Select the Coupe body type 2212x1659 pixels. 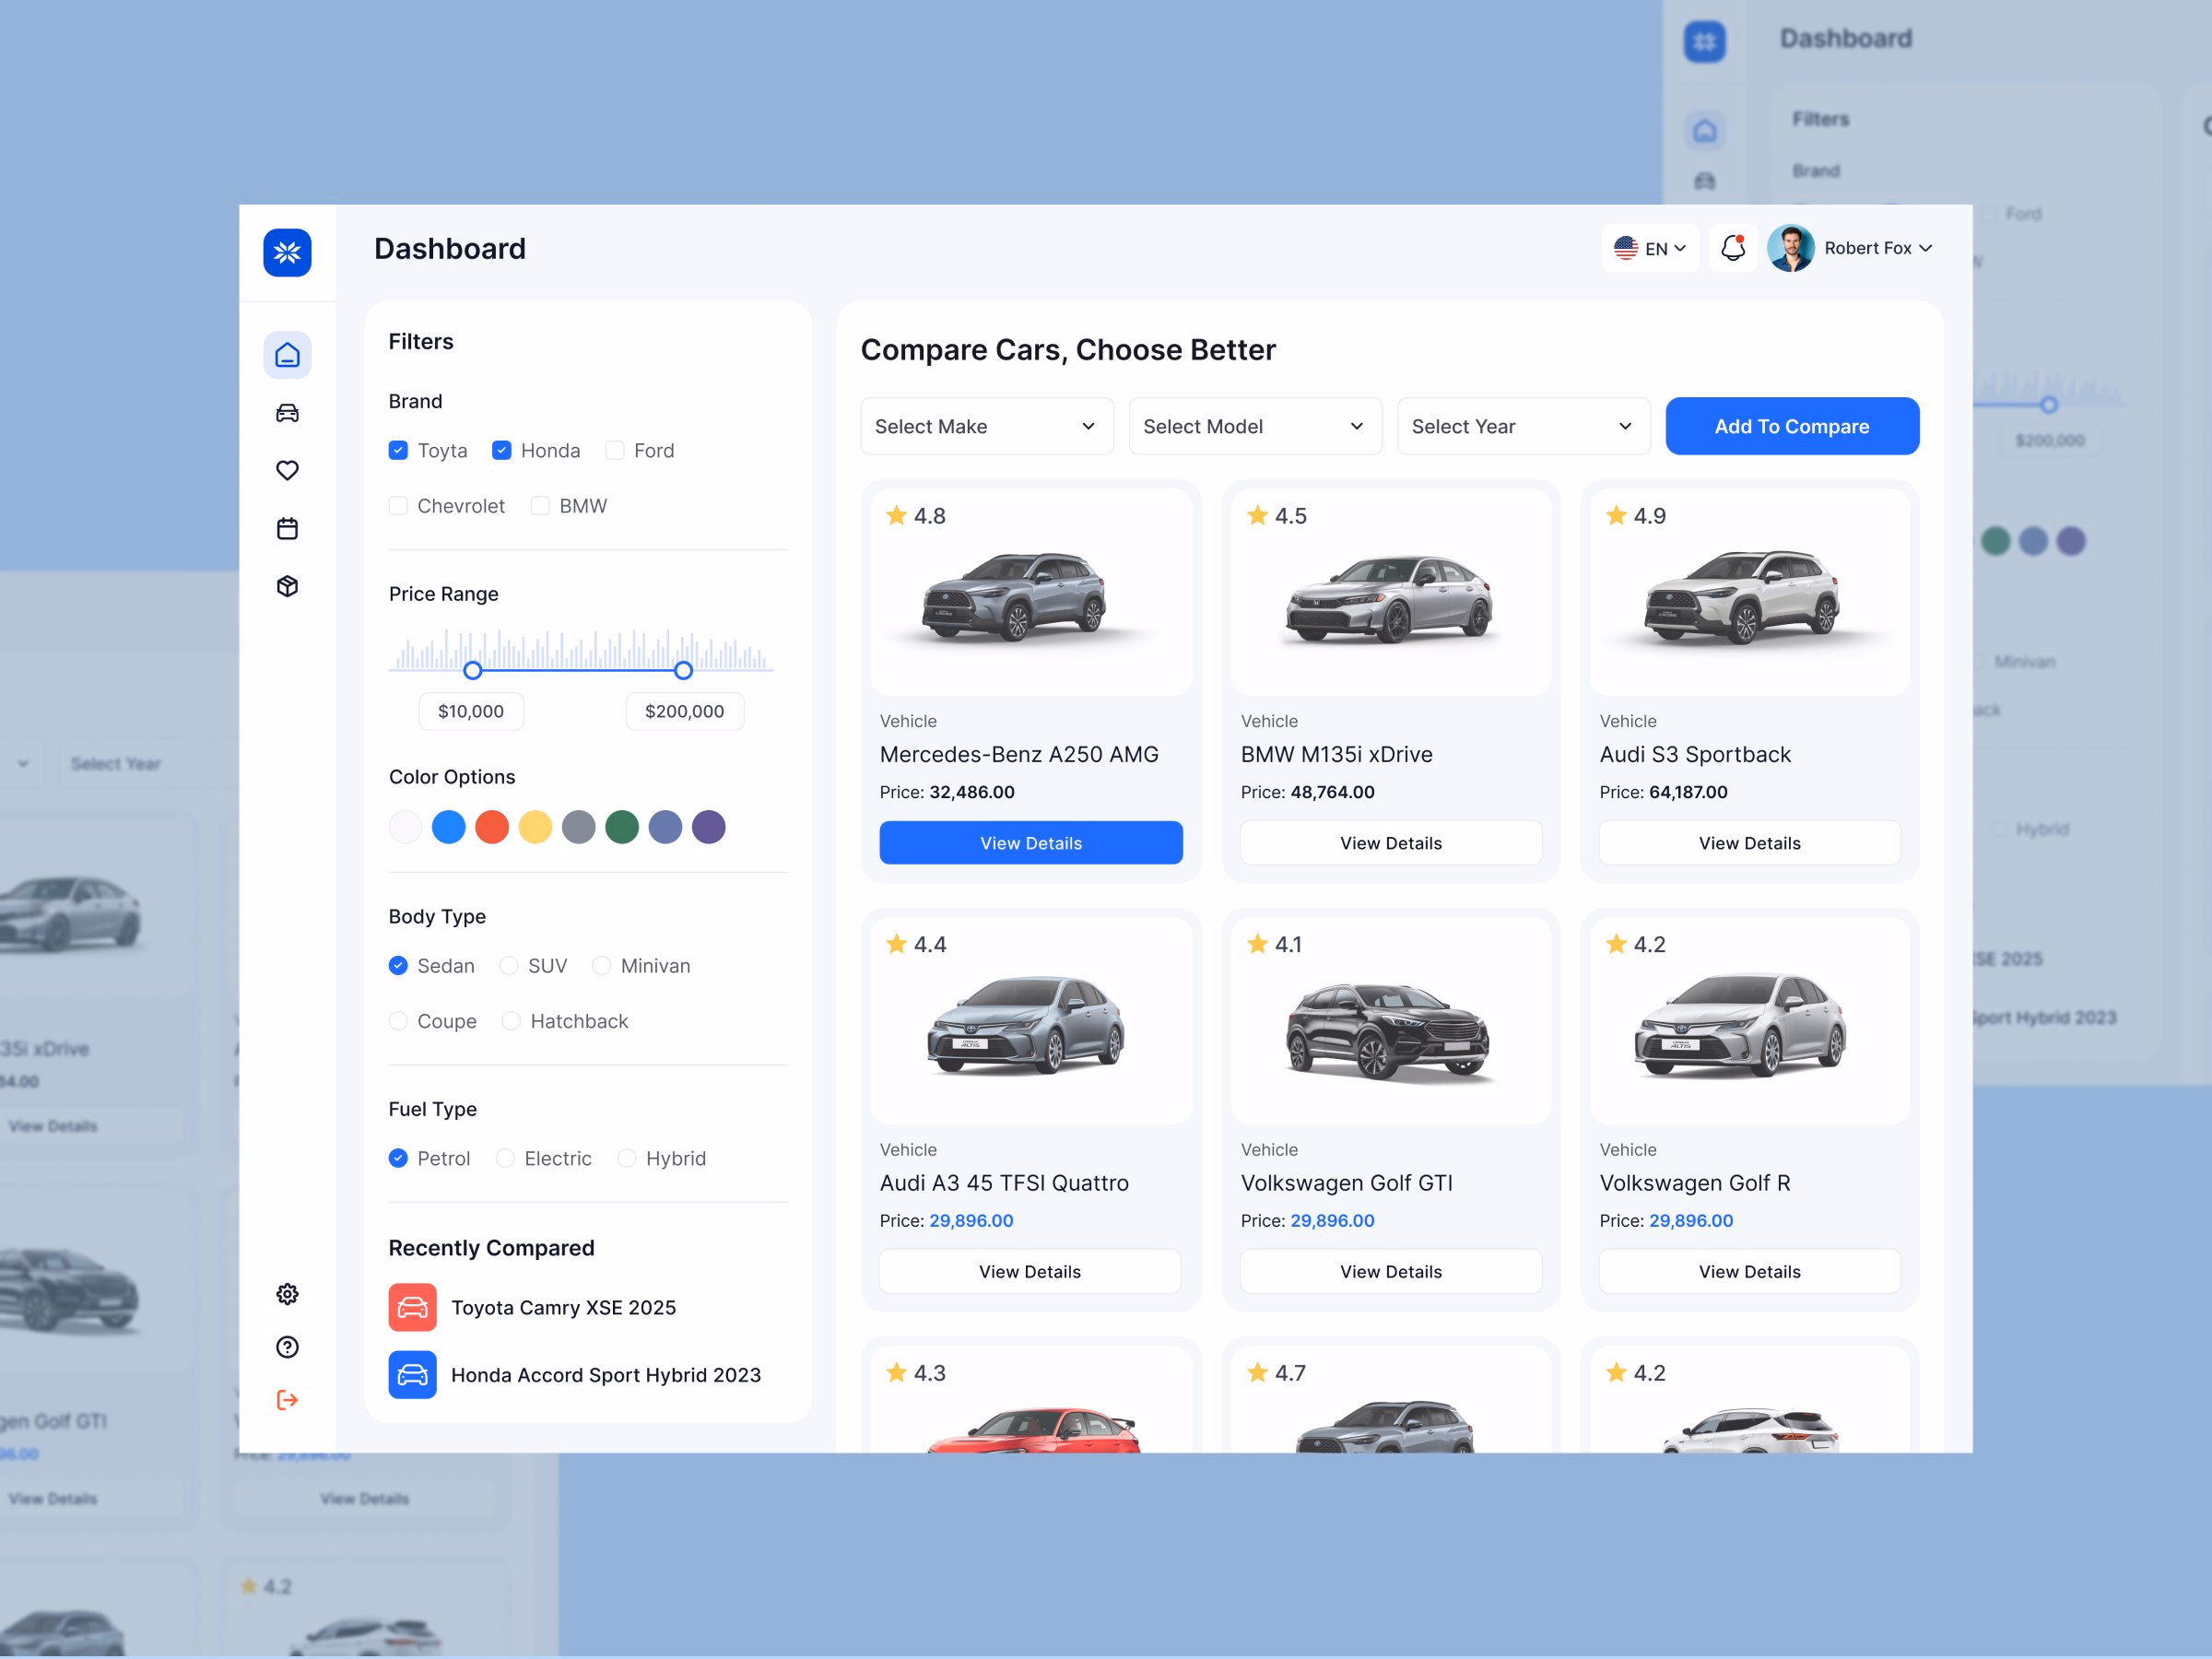tap(398, 1020)
